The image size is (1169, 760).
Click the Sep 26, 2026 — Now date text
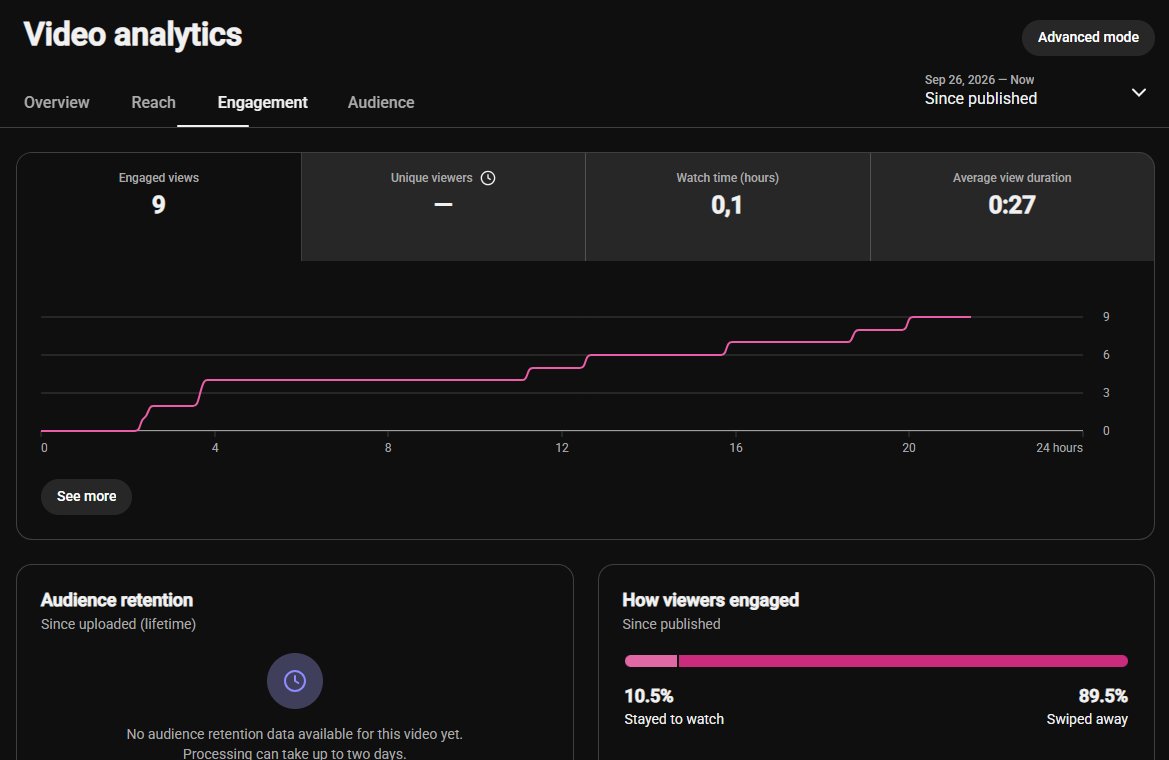click(x=979, y=80)
